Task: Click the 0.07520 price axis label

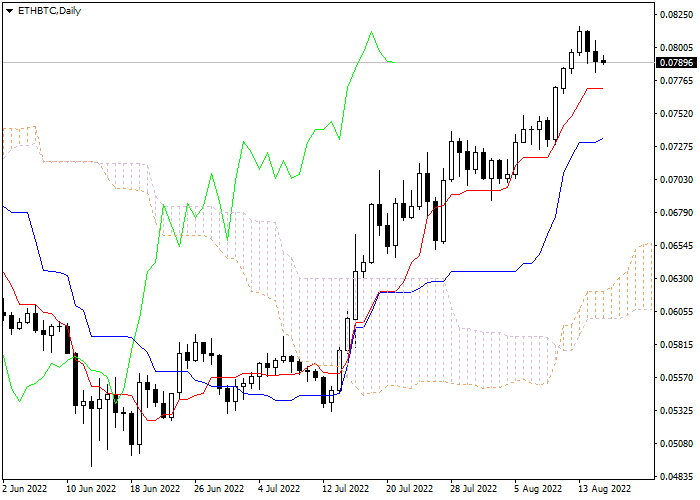Action: [x=677, y=114]
